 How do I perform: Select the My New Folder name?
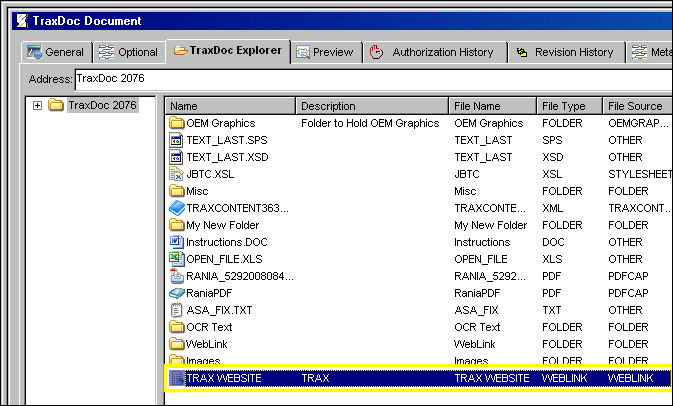coord(222,225)
